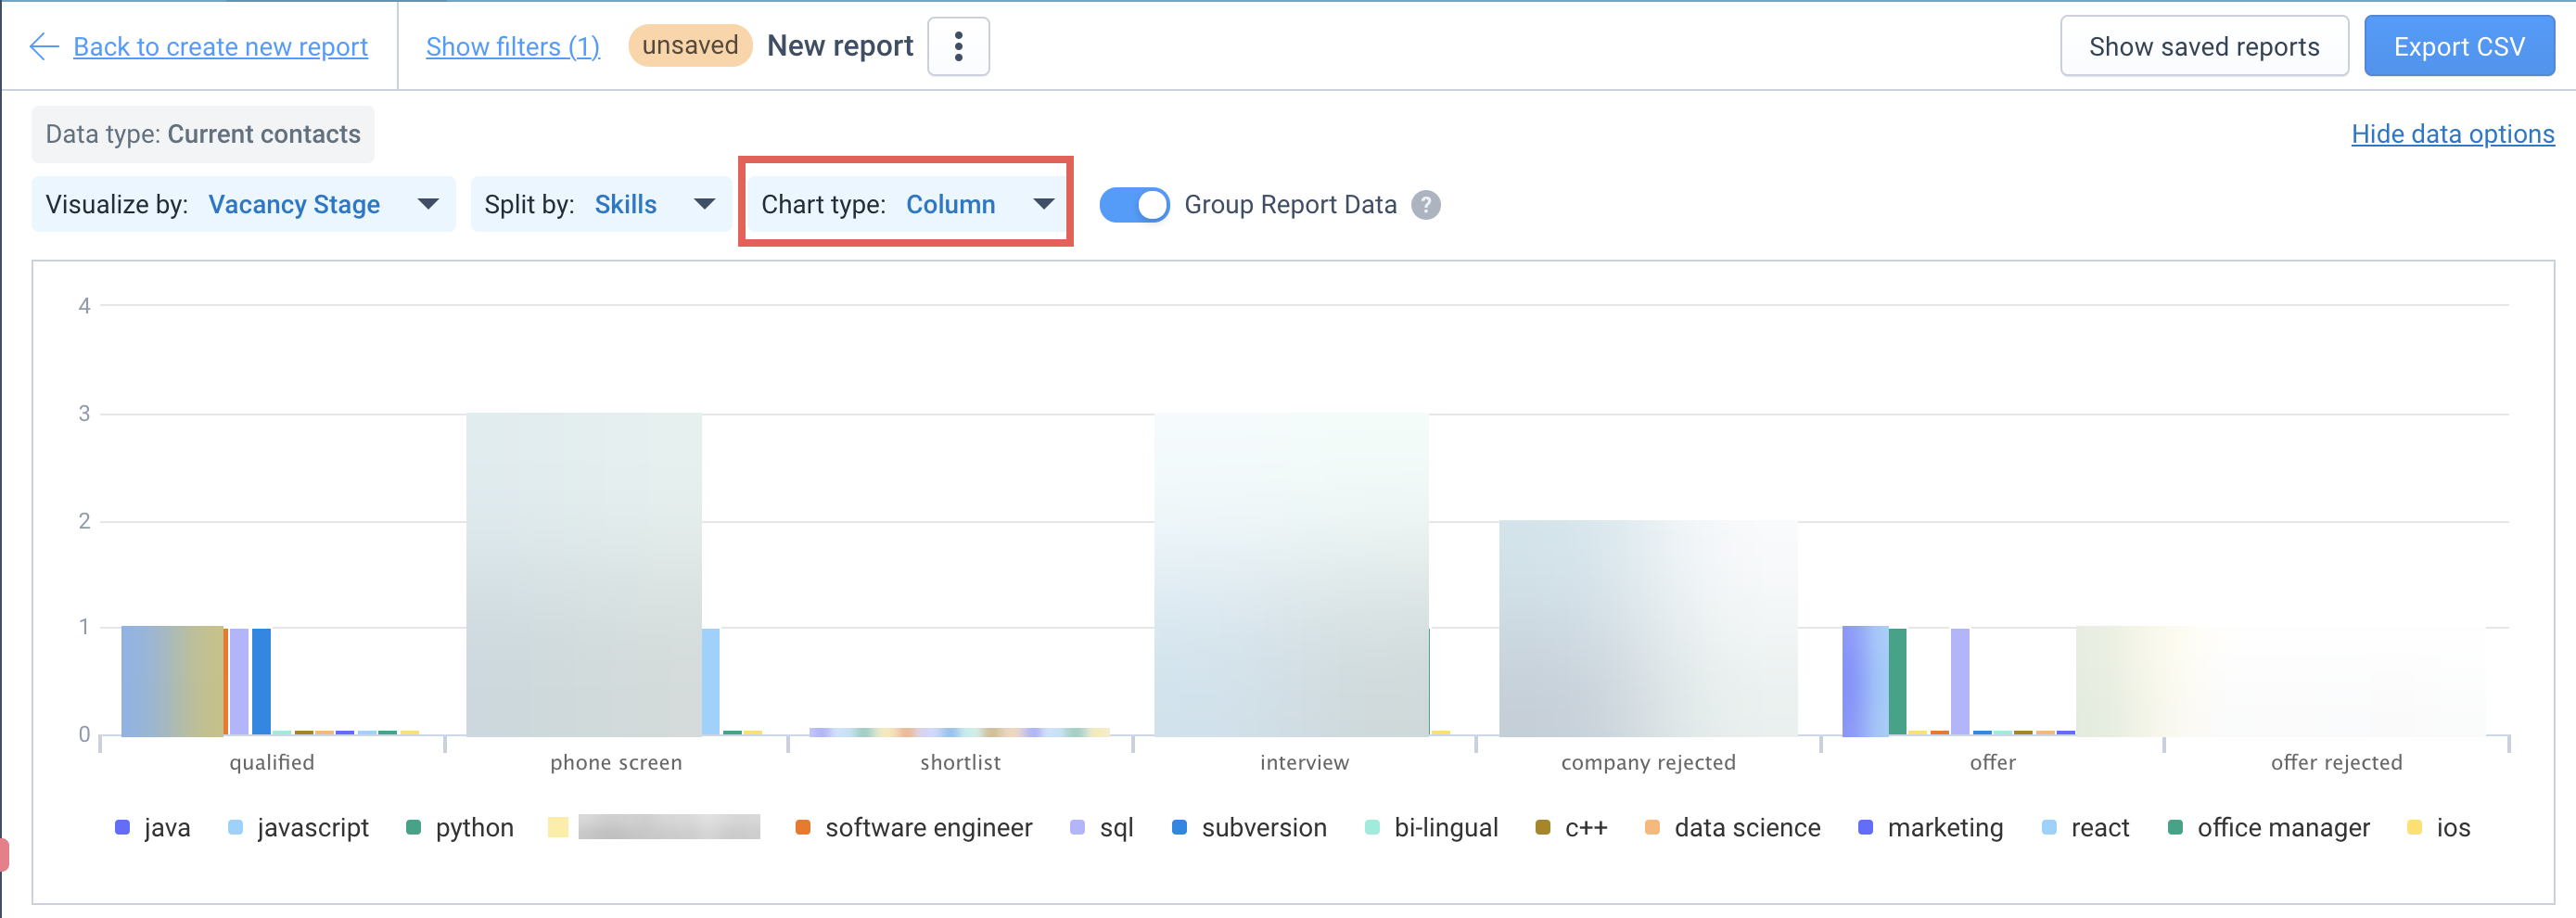Click the help question mark icon
This screenshot has height=918, width=2576.
(x=1425, y=205)
